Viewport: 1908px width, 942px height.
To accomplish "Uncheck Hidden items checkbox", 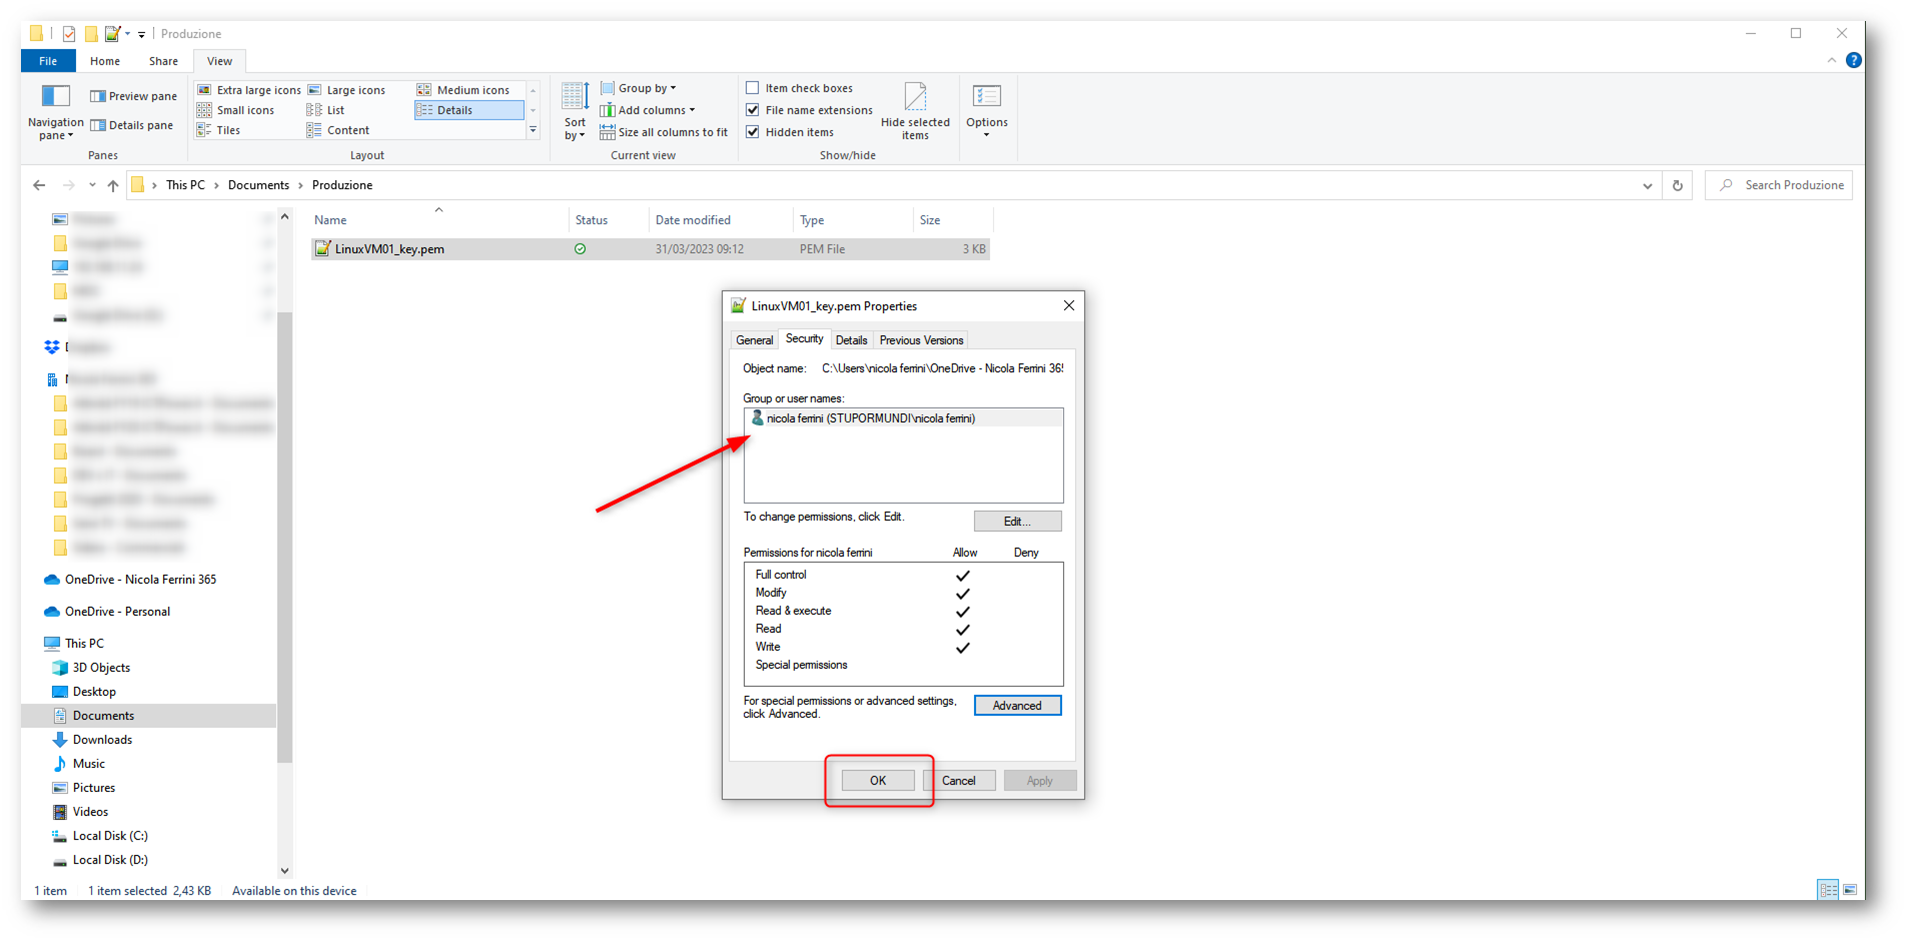I will [x=753, y=132].
